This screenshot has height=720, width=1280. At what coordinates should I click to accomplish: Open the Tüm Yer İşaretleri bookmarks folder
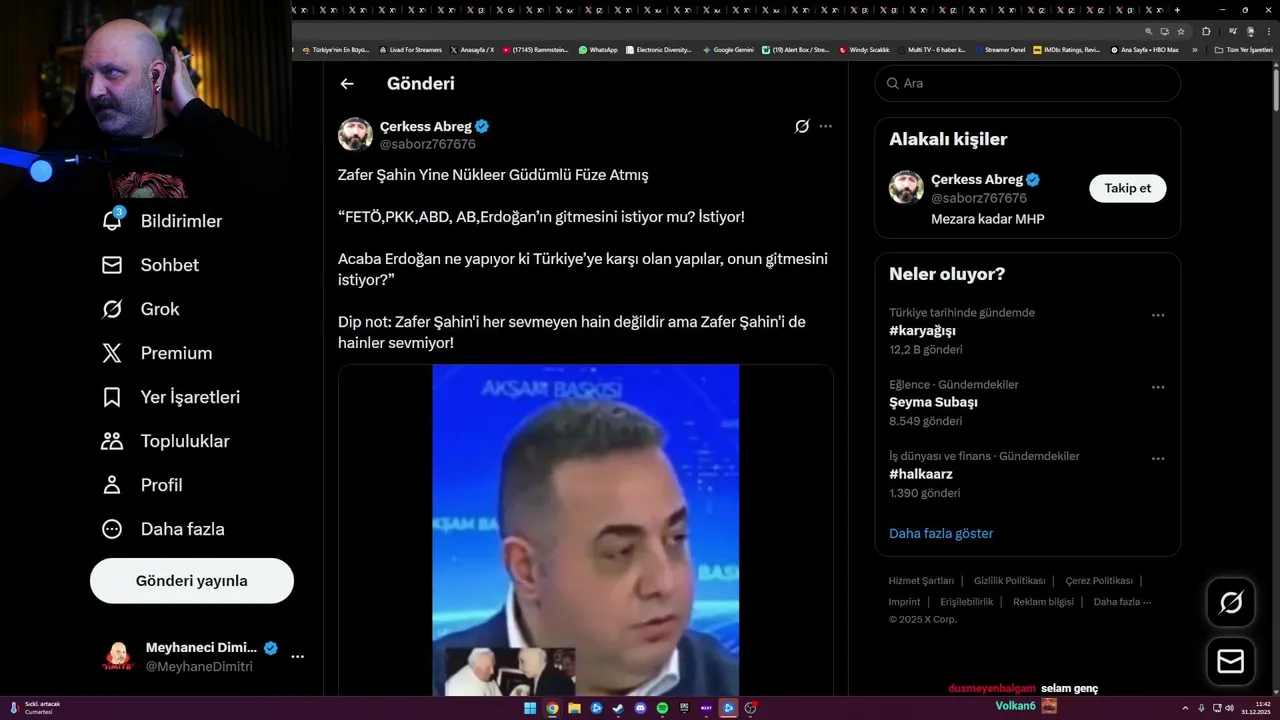point(1243,49)
